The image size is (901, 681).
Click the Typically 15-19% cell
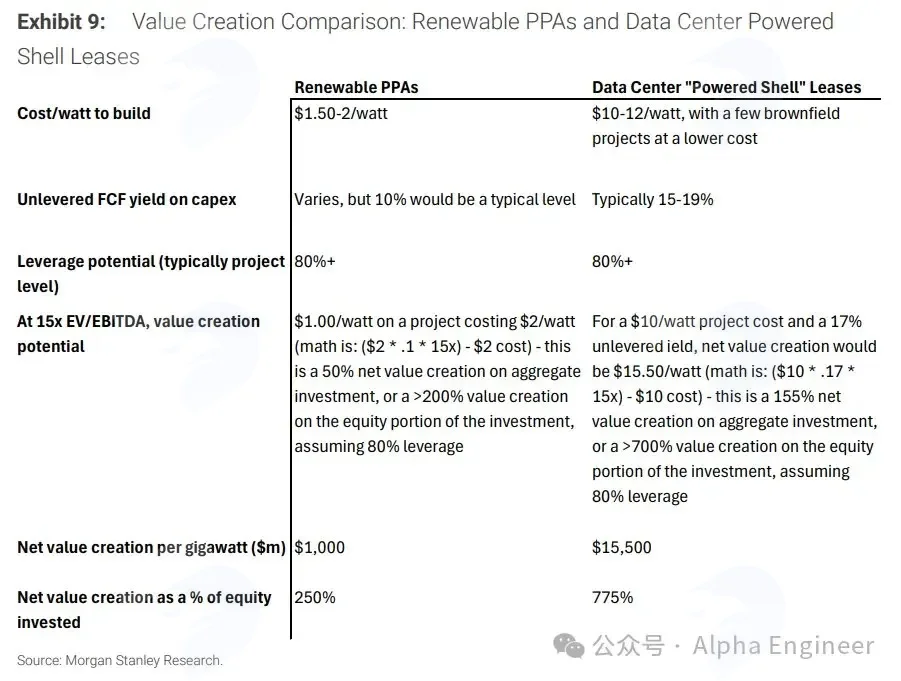coord(653,199)
